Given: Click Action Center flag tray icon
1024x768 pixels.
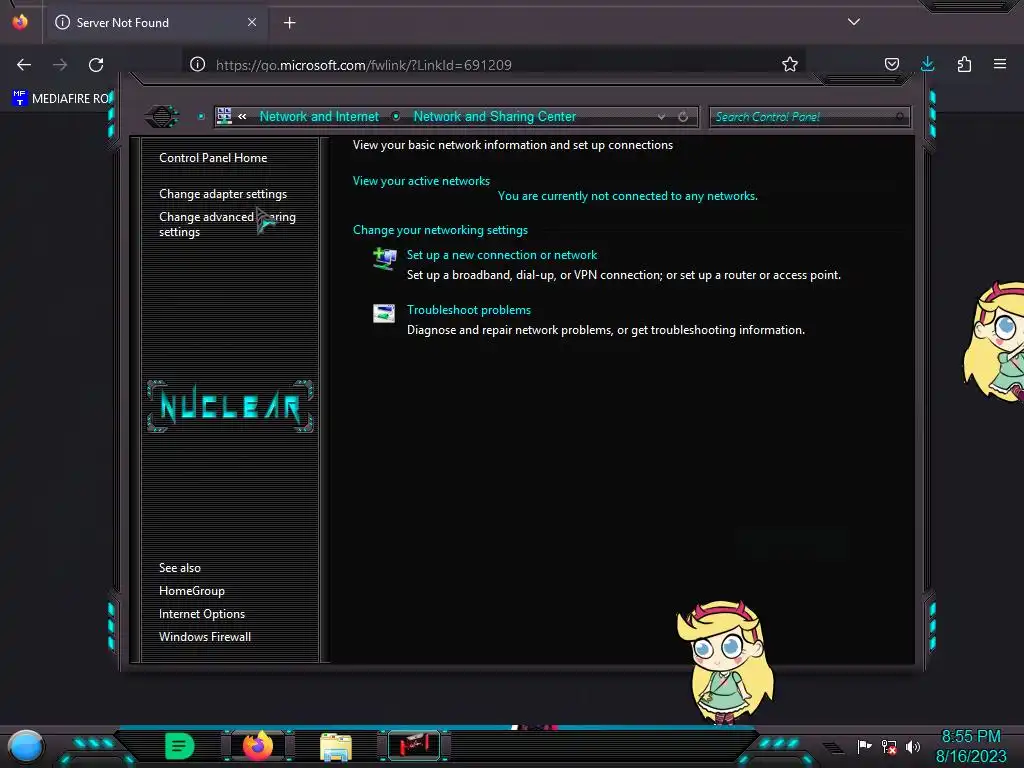Looking at the screenshot, I should (x=864, y=746).
